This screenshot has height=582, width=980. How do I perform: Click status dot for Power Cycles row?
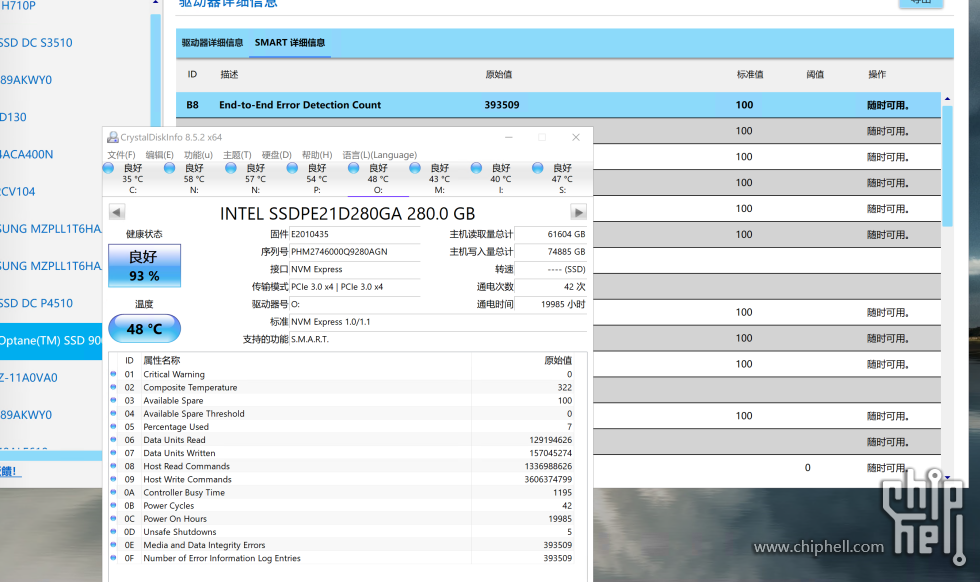coord(113,505)
